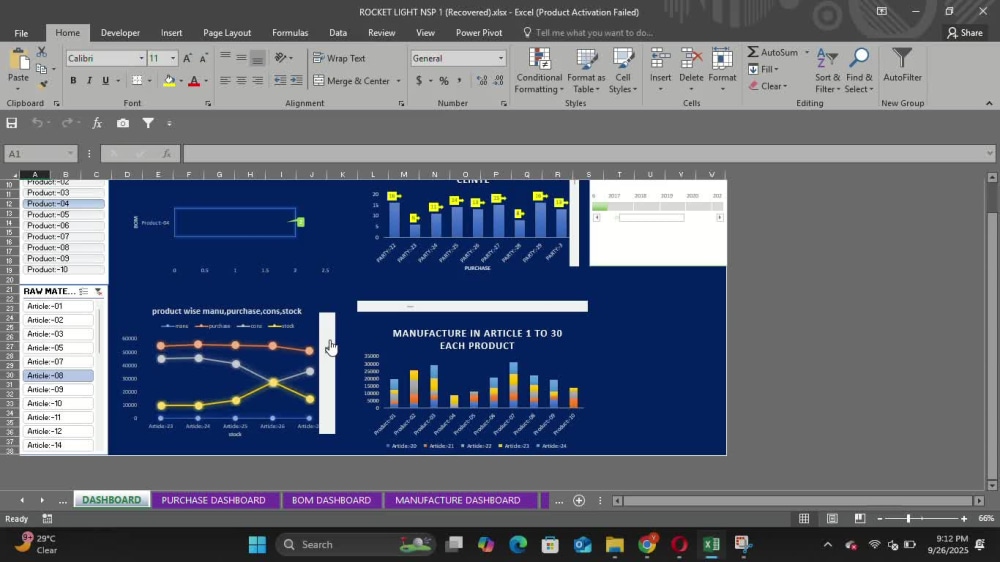Screen dimensions: 1000x562
Task: Toggle Bottom Align alignment
Action: click(x=258, y=58)
